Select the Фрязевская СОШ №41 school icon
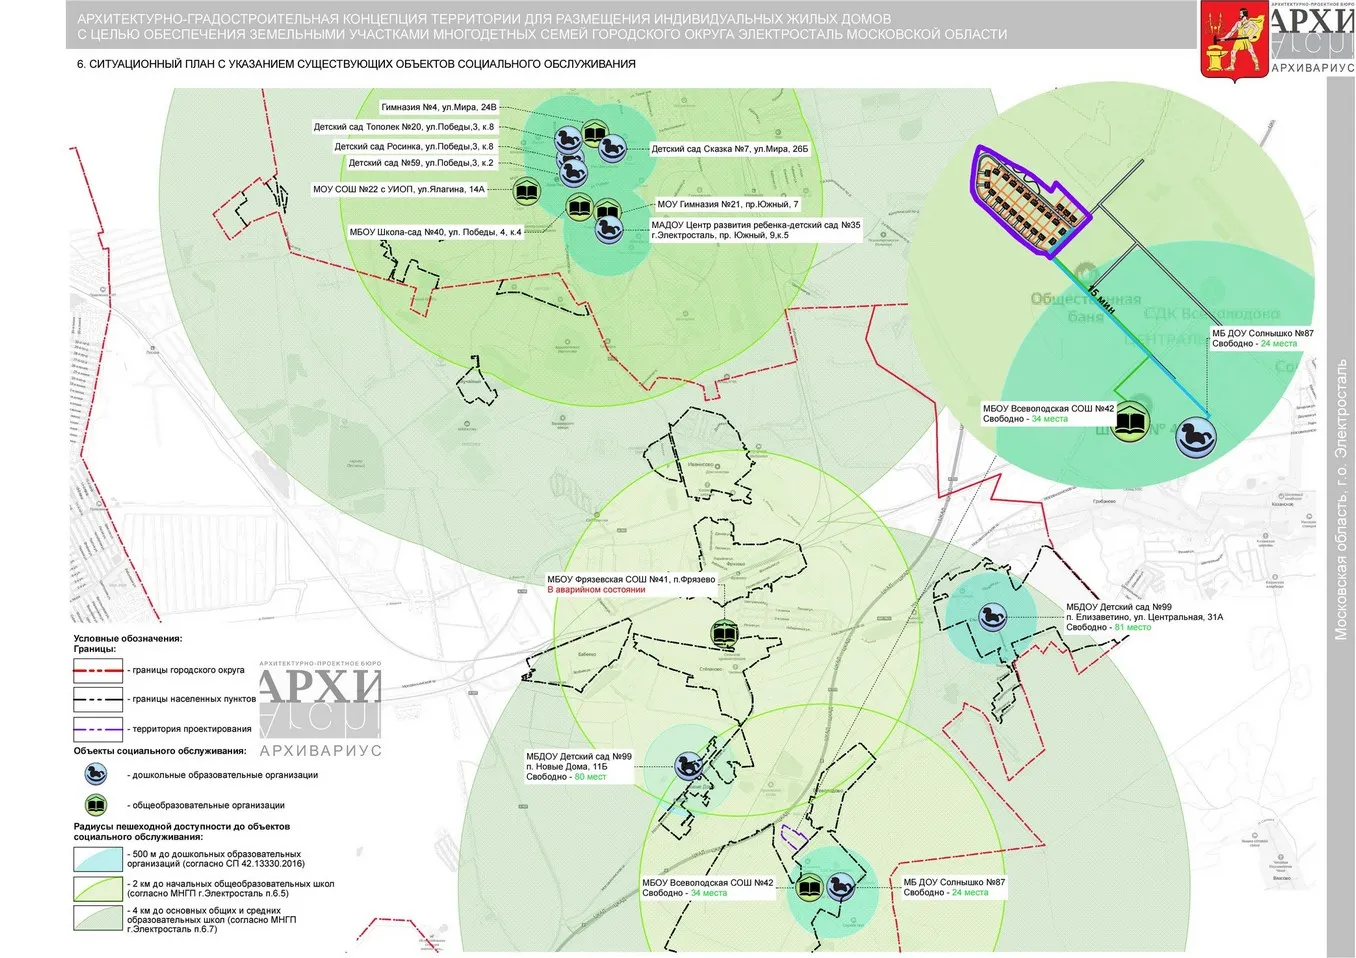The image size is (1356, 958). point(725,632)
